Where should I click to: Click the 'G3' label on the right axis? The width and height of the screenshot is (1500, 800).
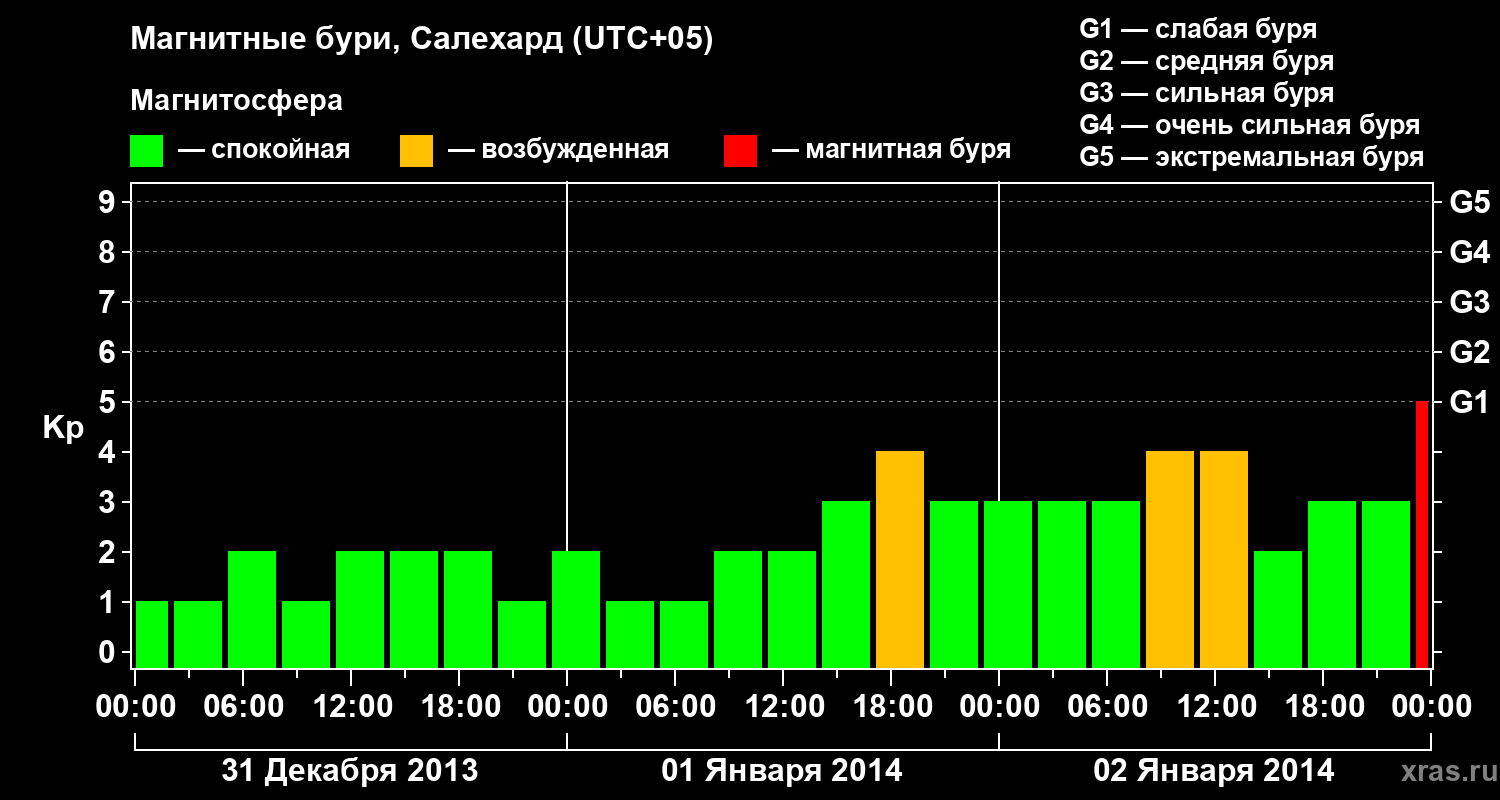coord(1470,302)
